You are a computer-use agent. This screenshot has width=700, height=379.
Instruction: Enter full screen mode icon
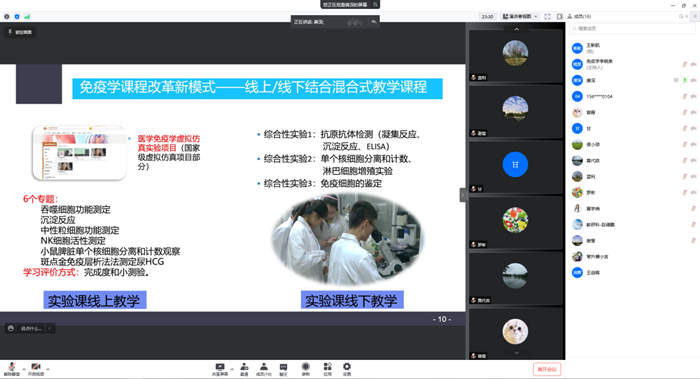click(x=547, y=17)
